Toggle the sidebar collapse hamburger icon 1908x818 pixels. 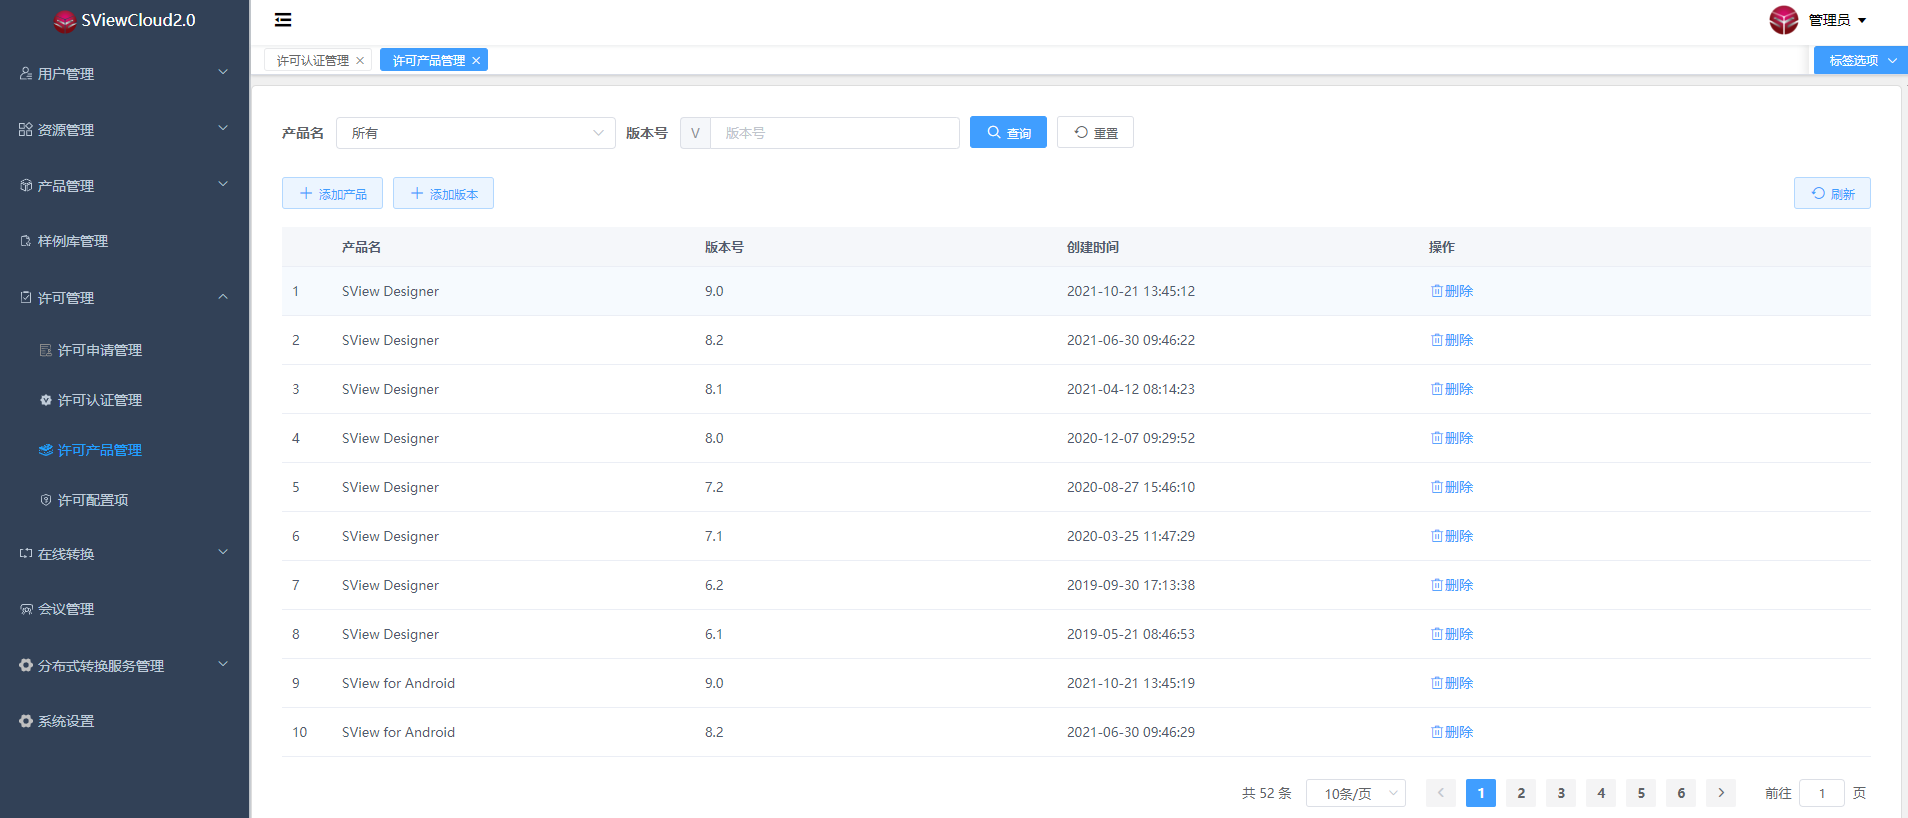click(283, 20)
